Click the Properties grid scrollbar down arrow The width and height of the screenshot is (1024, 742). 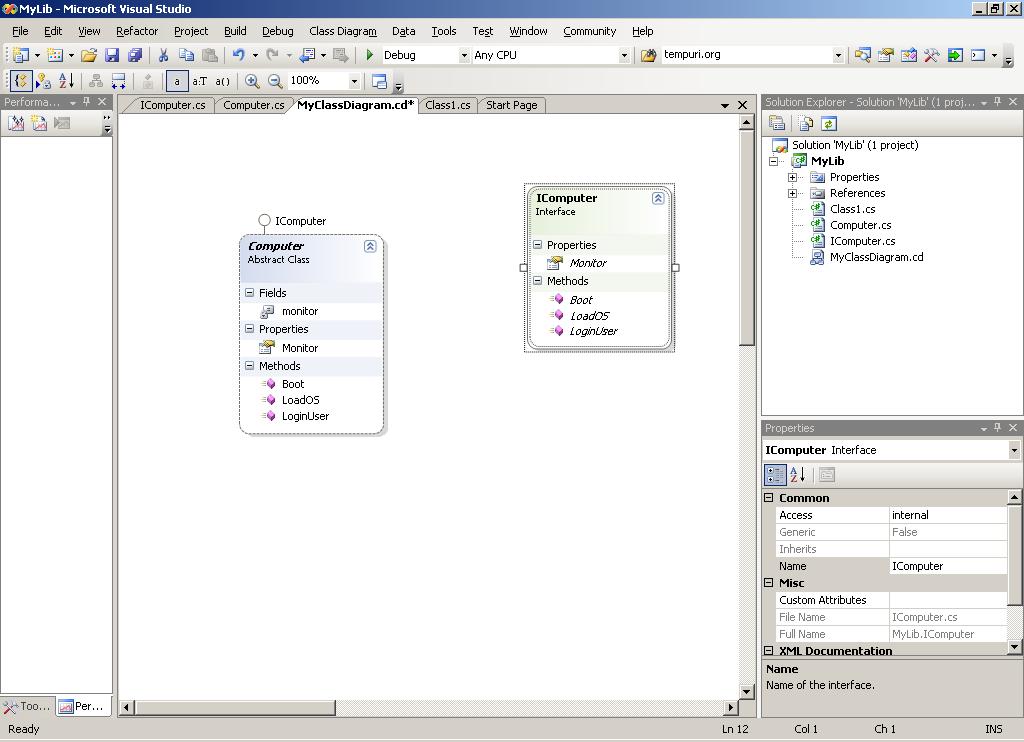[x=1014, y=647]
